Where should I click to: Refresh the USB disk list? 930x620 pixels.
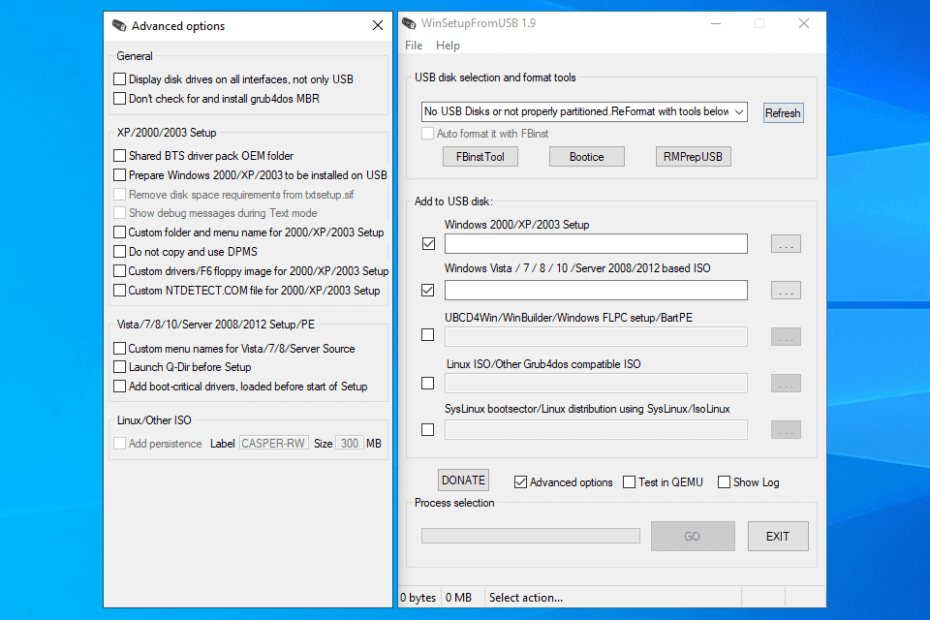tap(783, 112)
